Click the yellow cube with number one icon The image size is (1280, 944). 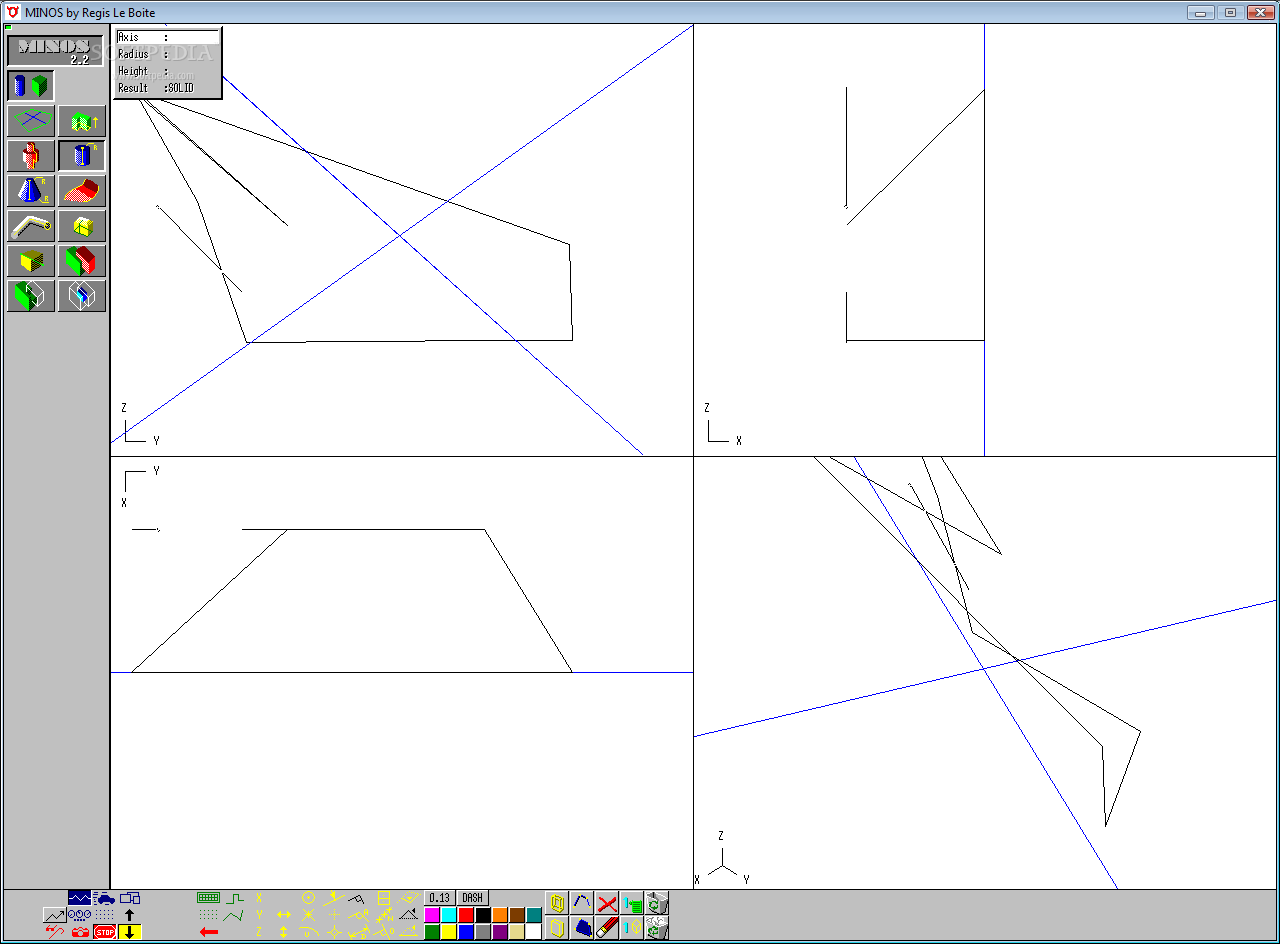632,928
